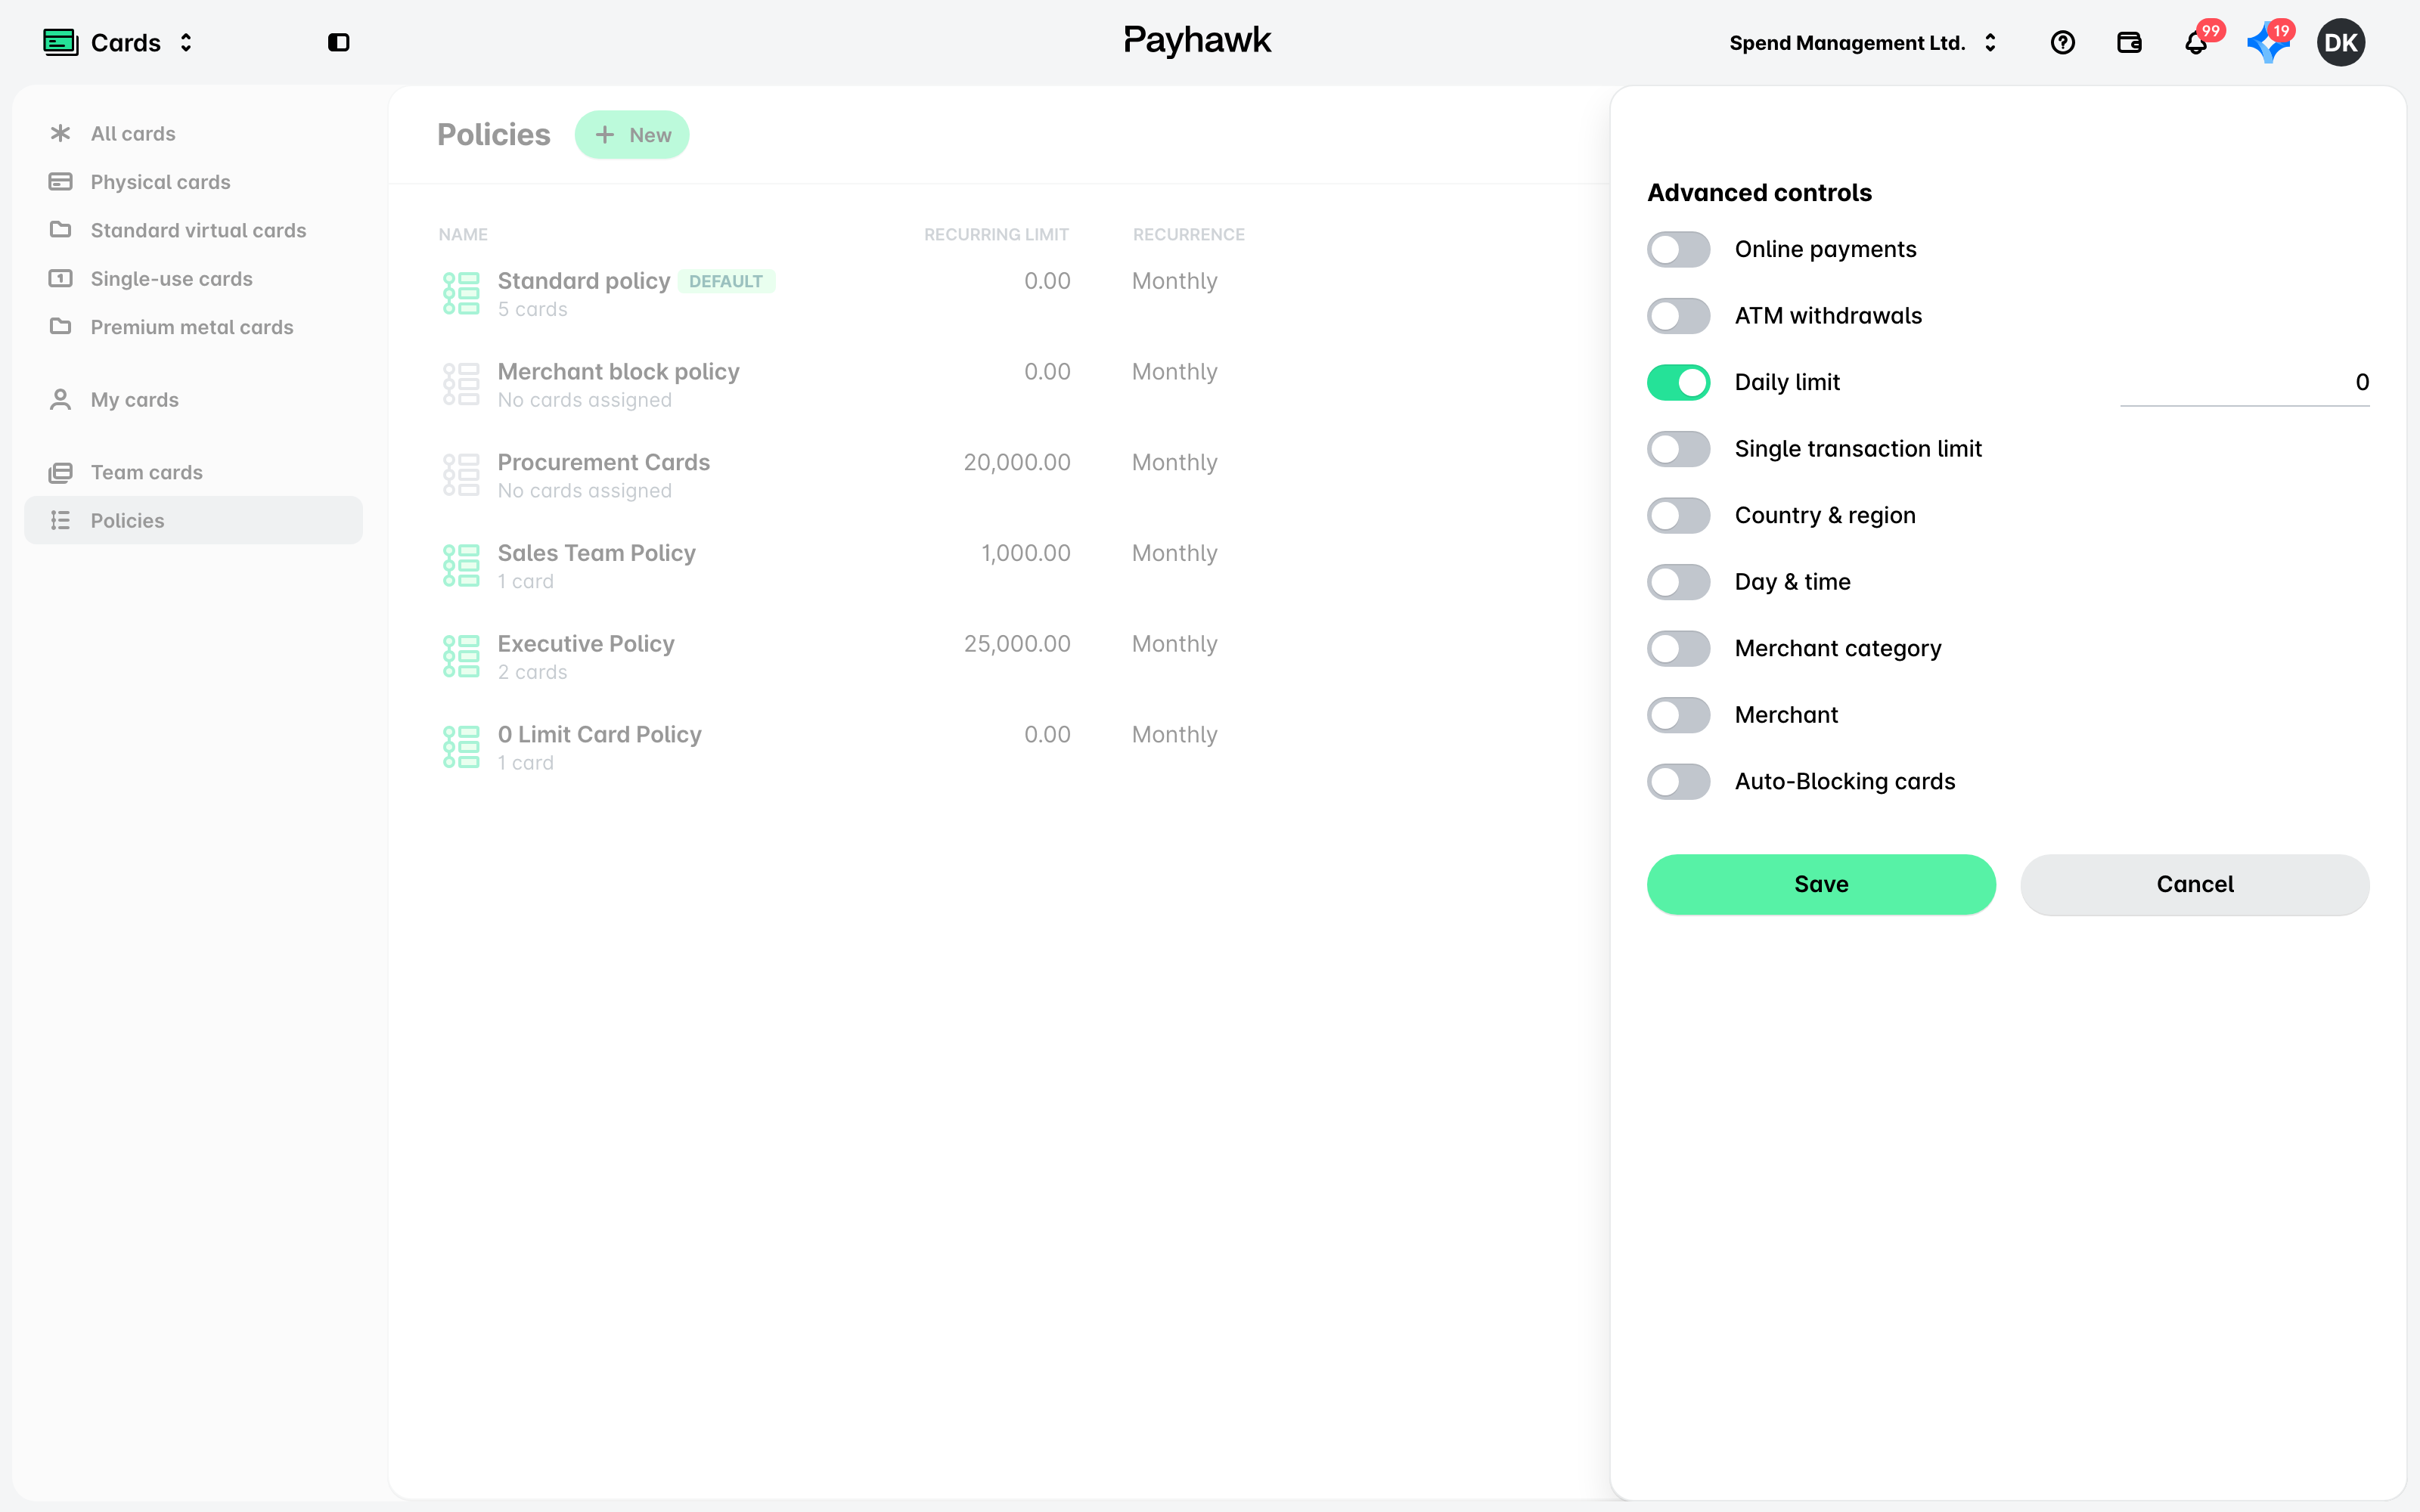Click the Team cards stack icon
2420x1512 pixels.
pyautogui.click(x=60, y=472)
